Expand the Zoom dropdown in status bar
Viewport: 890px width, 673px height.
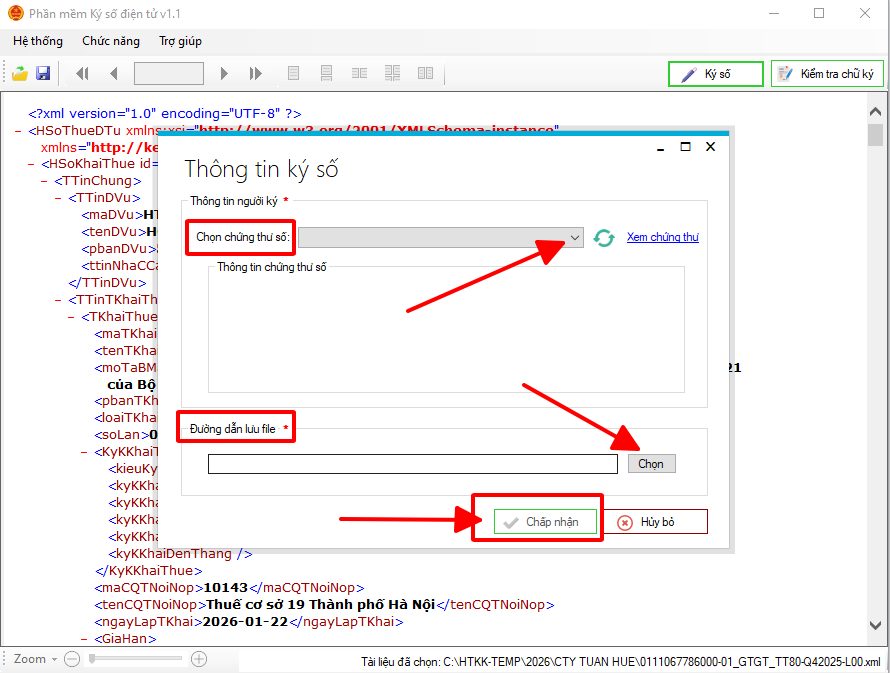pos(54,659)
